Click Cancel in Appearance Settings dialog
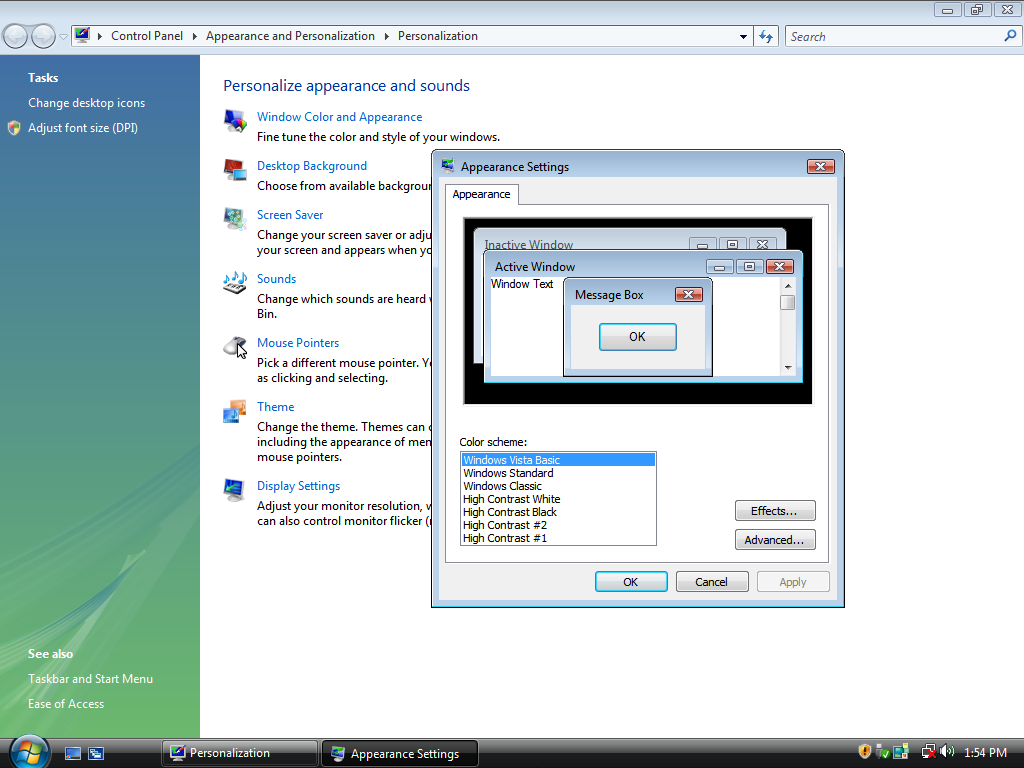 point(712,582)
